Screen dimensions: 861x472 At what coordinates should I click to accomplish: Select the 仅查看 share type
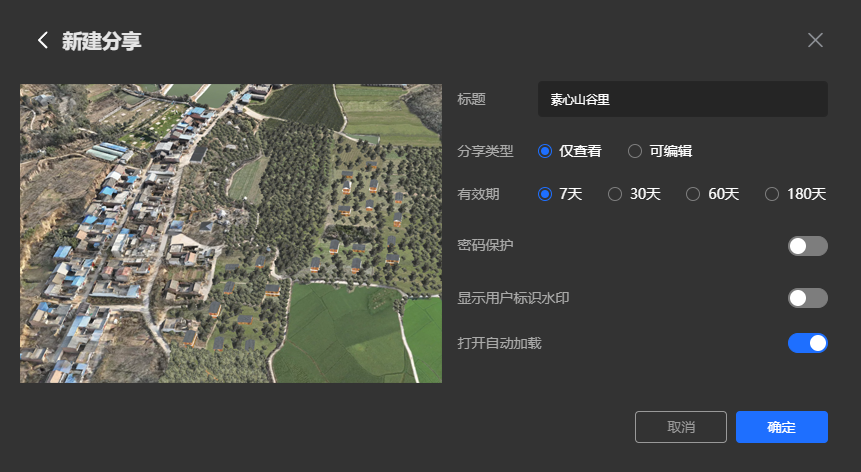(x=569, y=151)
